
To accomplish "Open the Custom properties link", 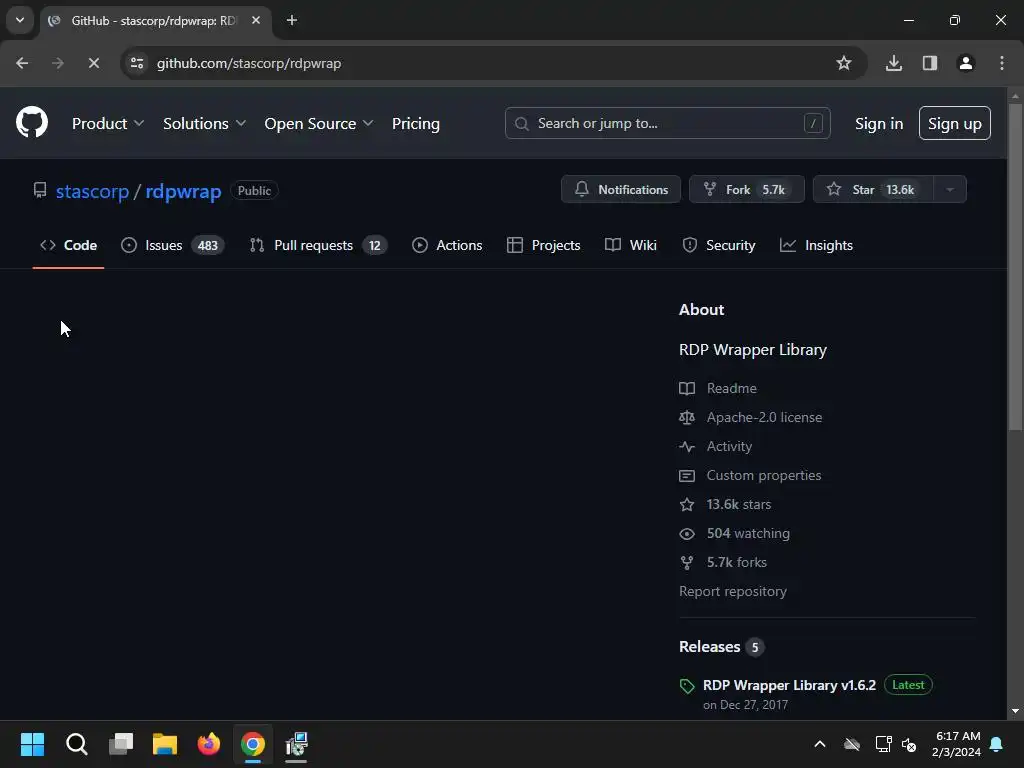I will pyautogui.click(x=763, y=475).
